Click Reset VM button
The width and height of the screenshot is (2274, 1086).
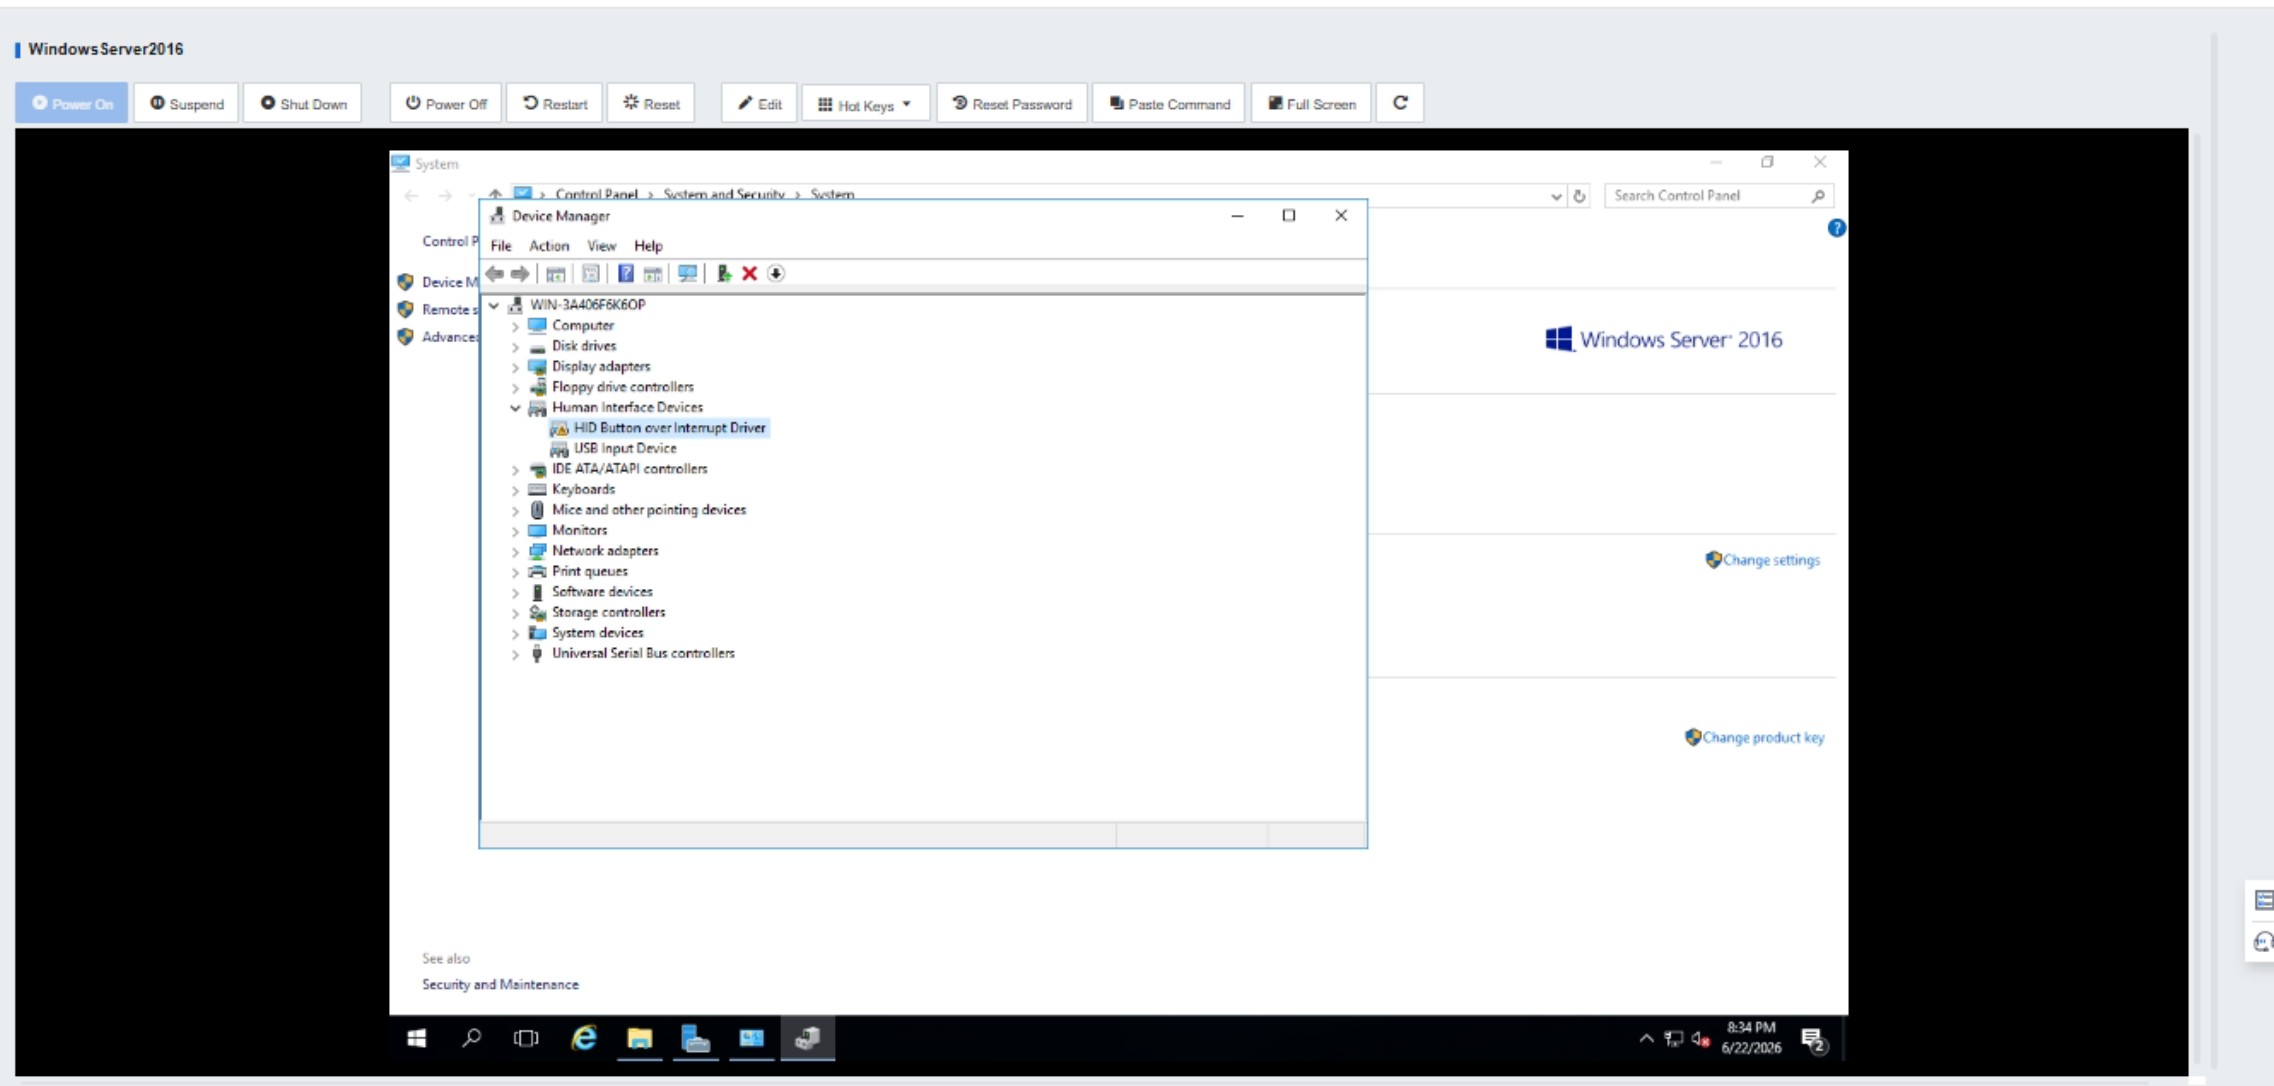click(651, 103)
